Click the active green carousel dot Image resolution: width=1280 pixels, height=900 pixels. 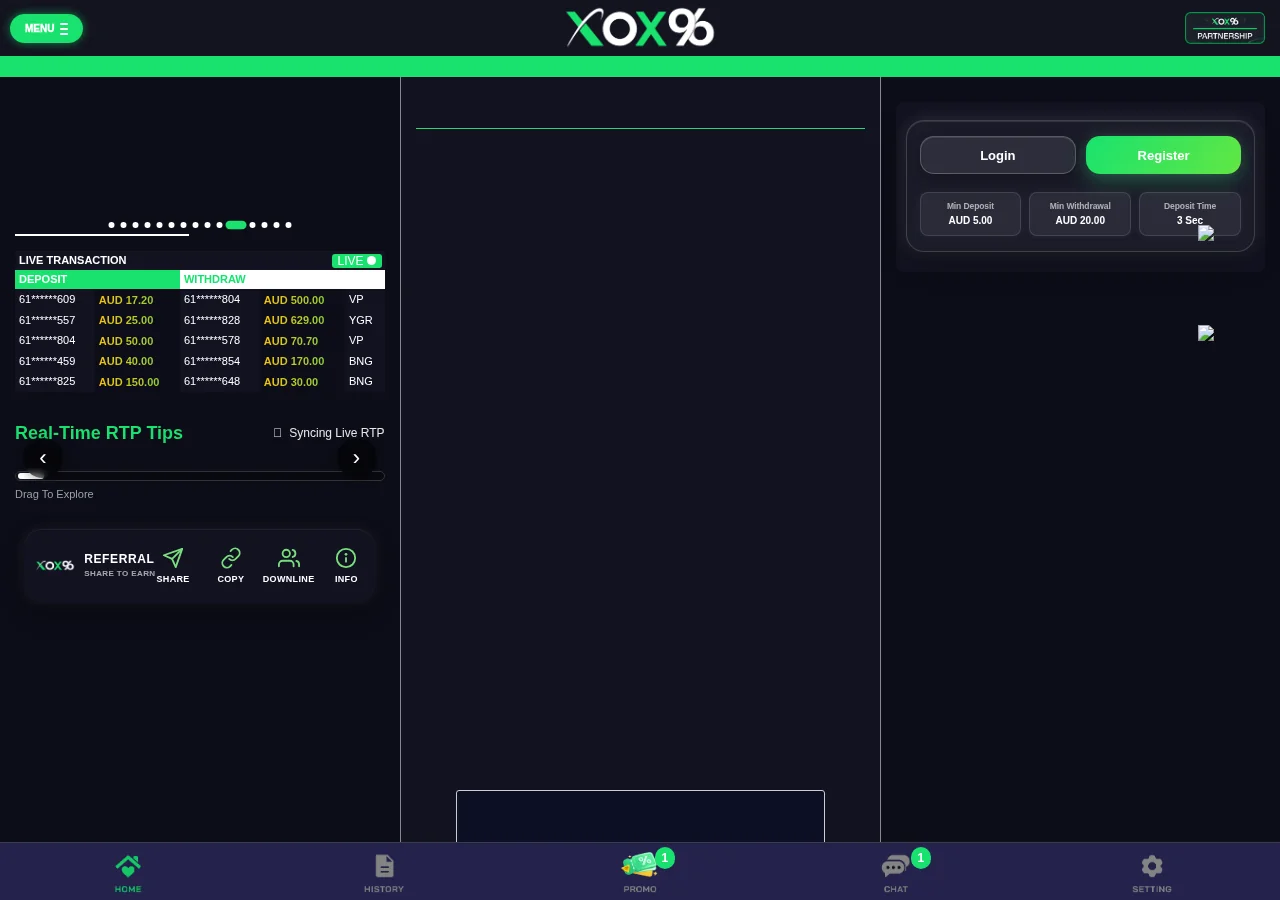[236, 225]
